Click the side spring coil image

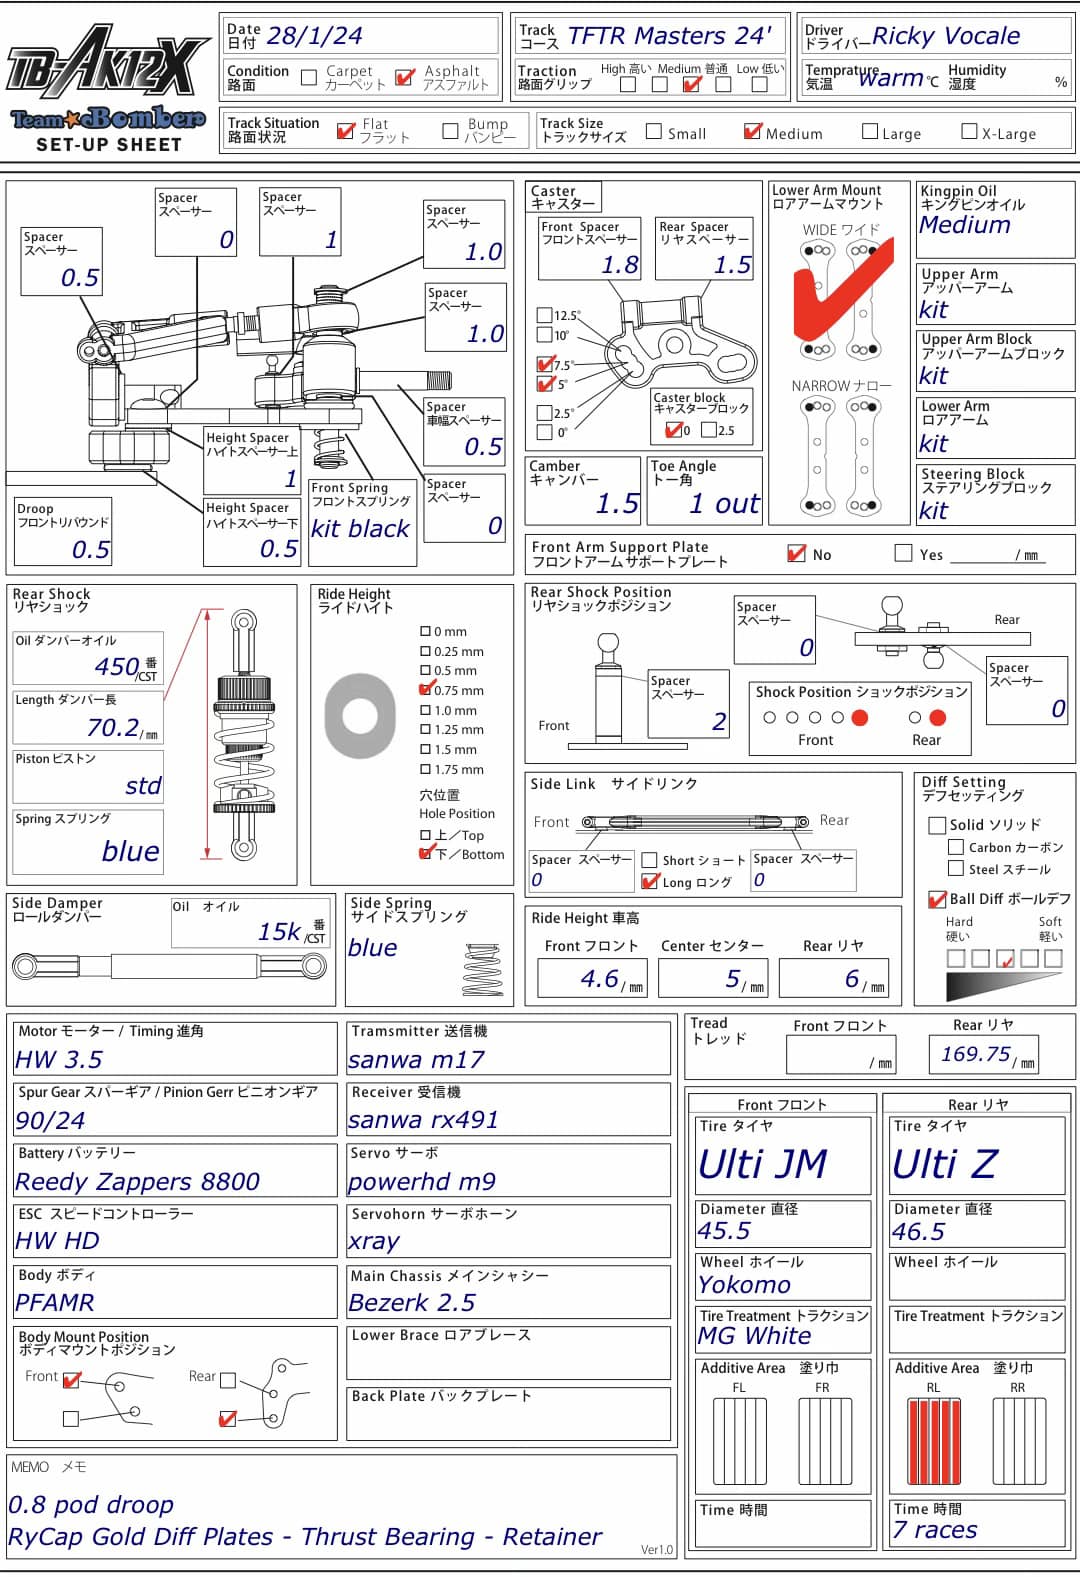coord(483,970)
